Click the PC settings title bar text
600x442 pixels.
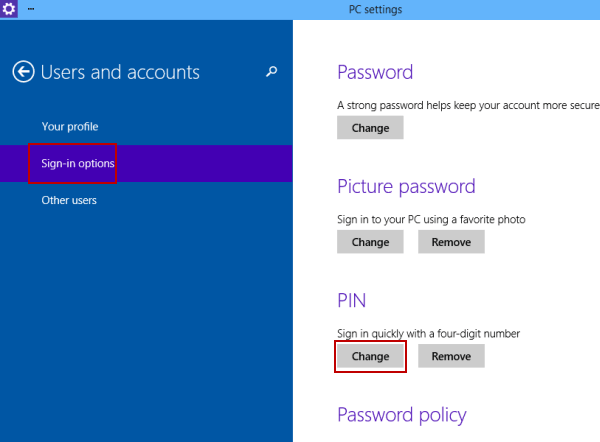coord(375,10)
